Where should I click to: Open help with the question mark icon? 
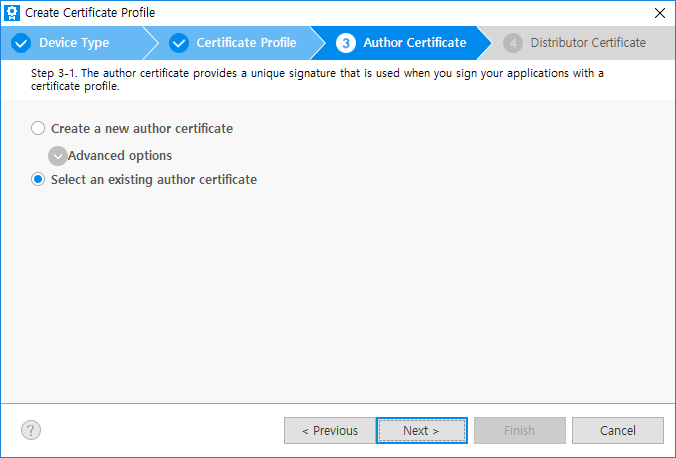coord(31,430)
